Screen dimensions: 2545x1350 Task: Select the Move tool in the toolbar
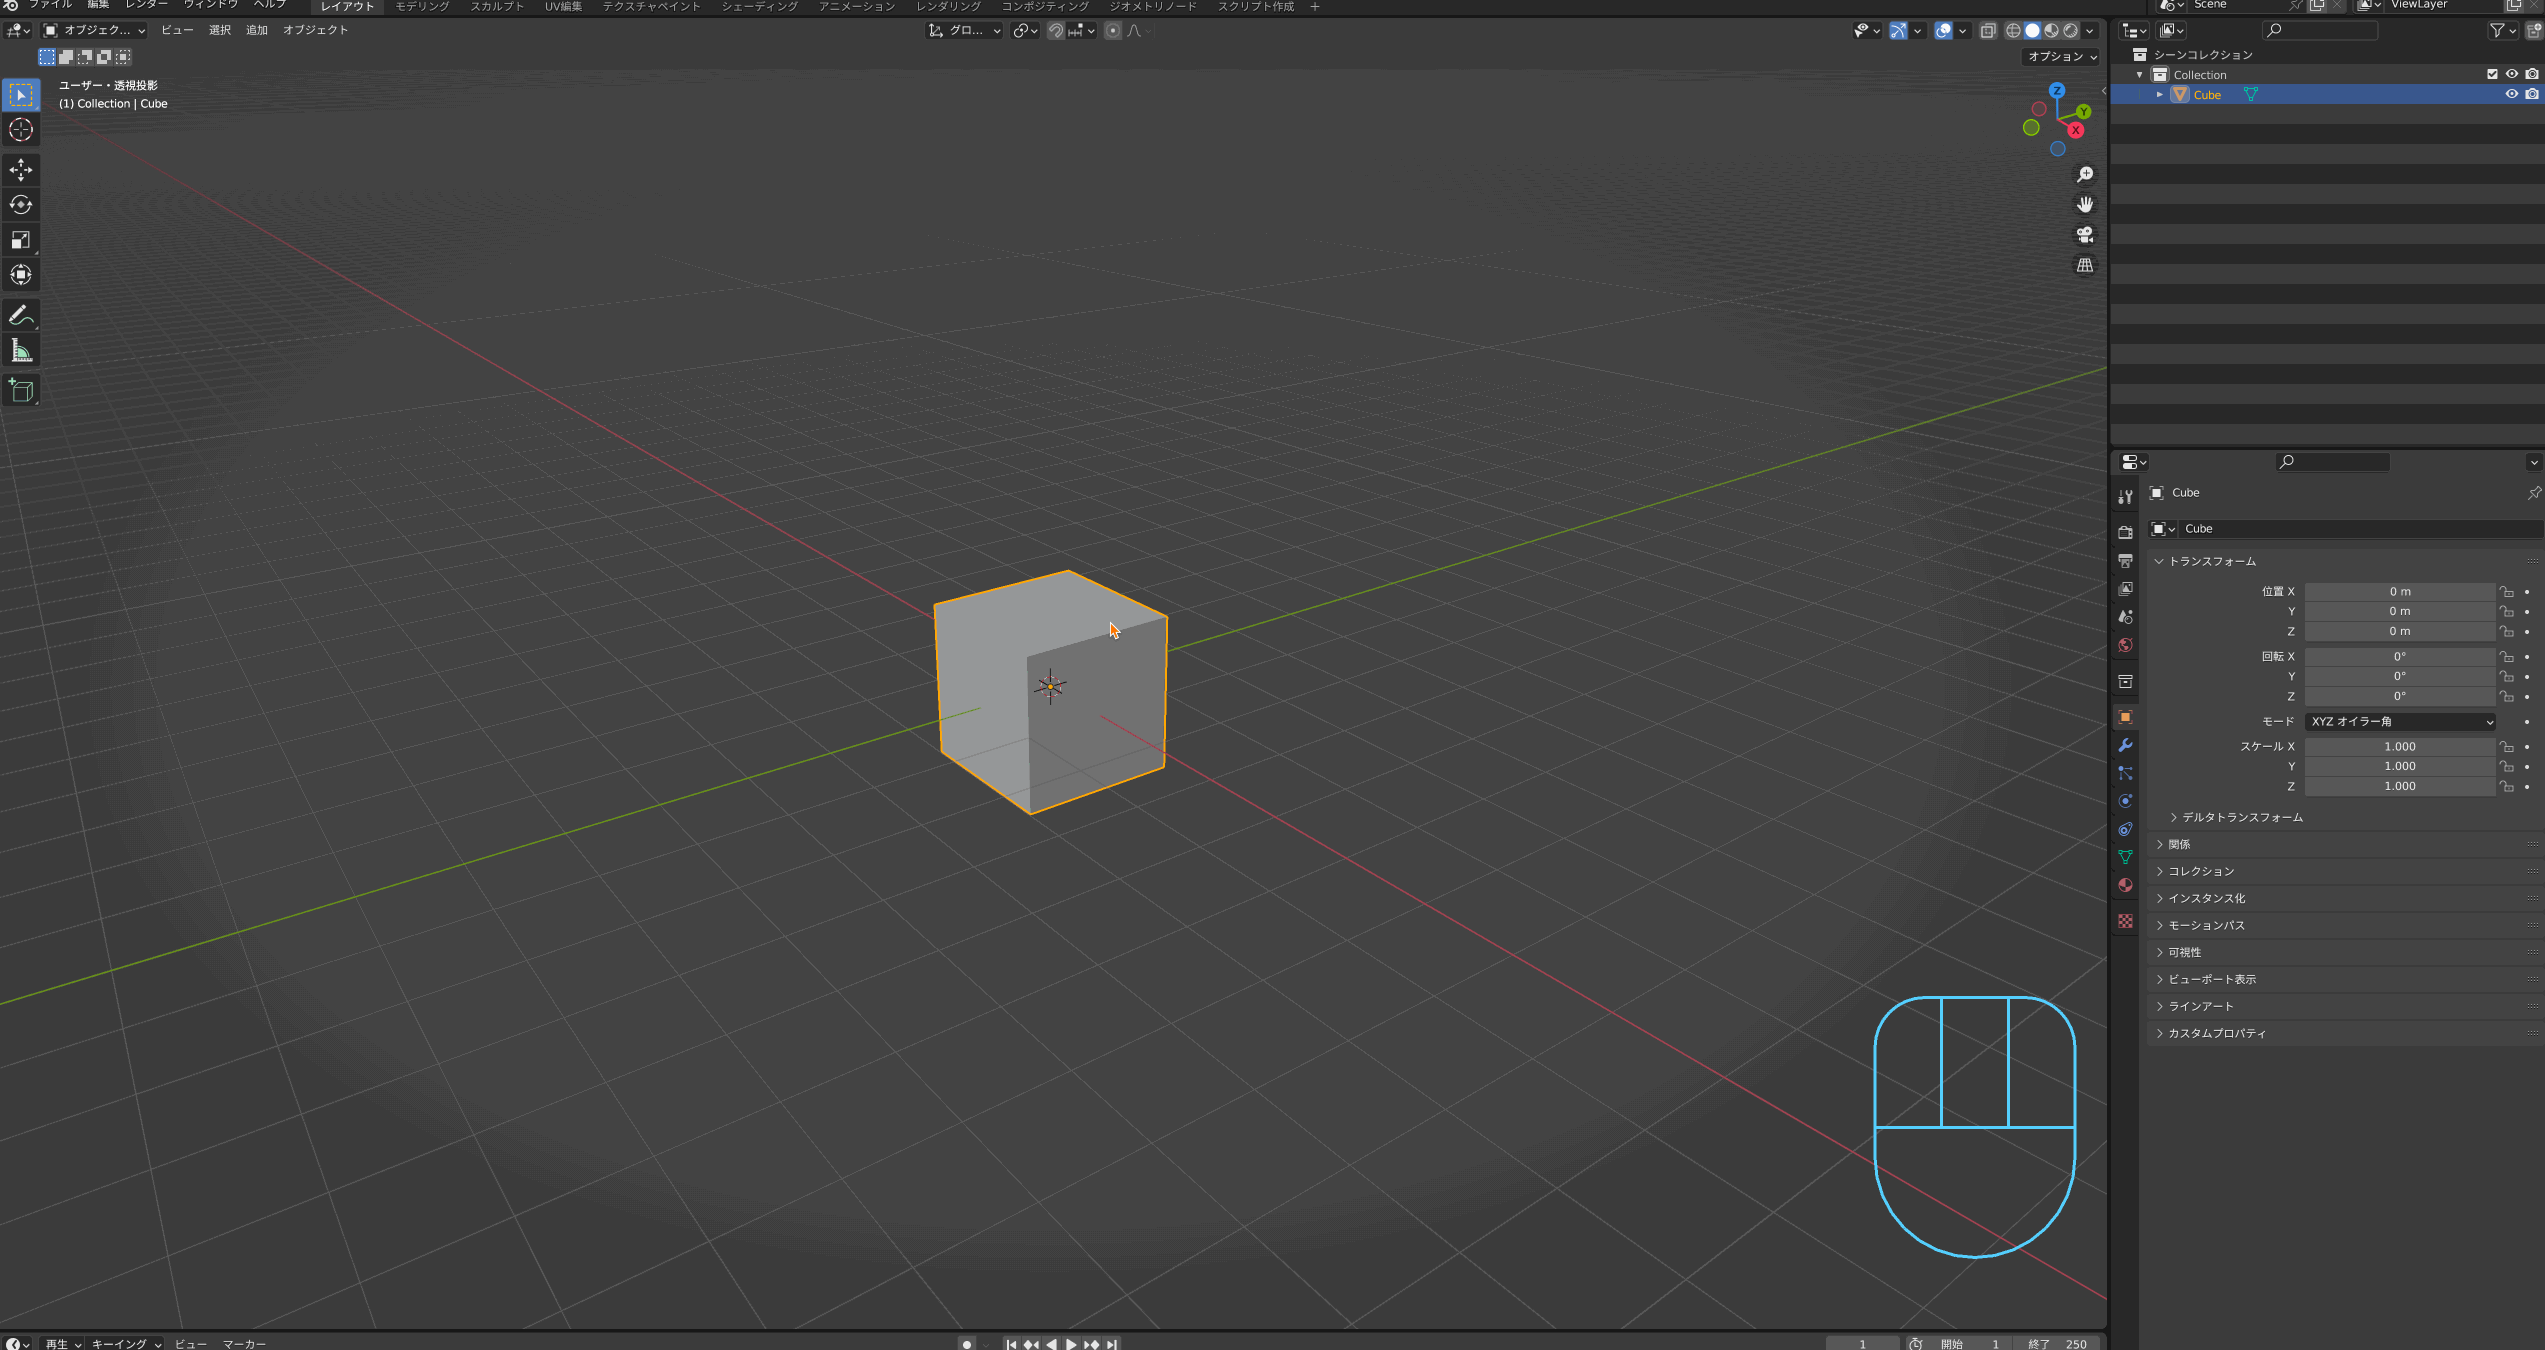click(21, 170)
